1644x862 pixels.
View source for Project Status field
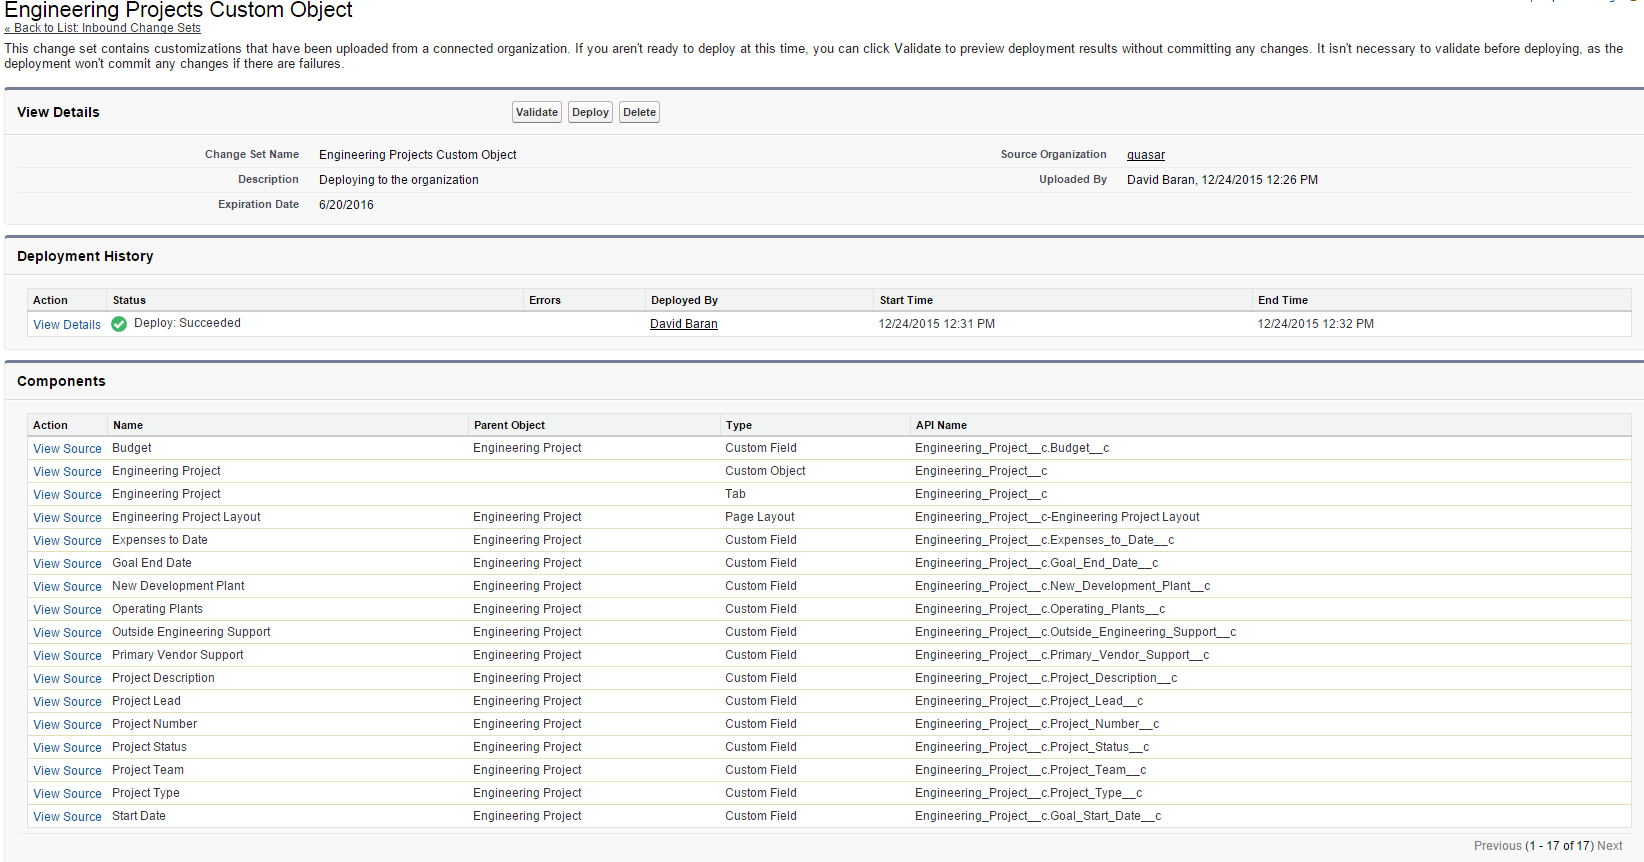pyautogui.click(x=67, y=748)
